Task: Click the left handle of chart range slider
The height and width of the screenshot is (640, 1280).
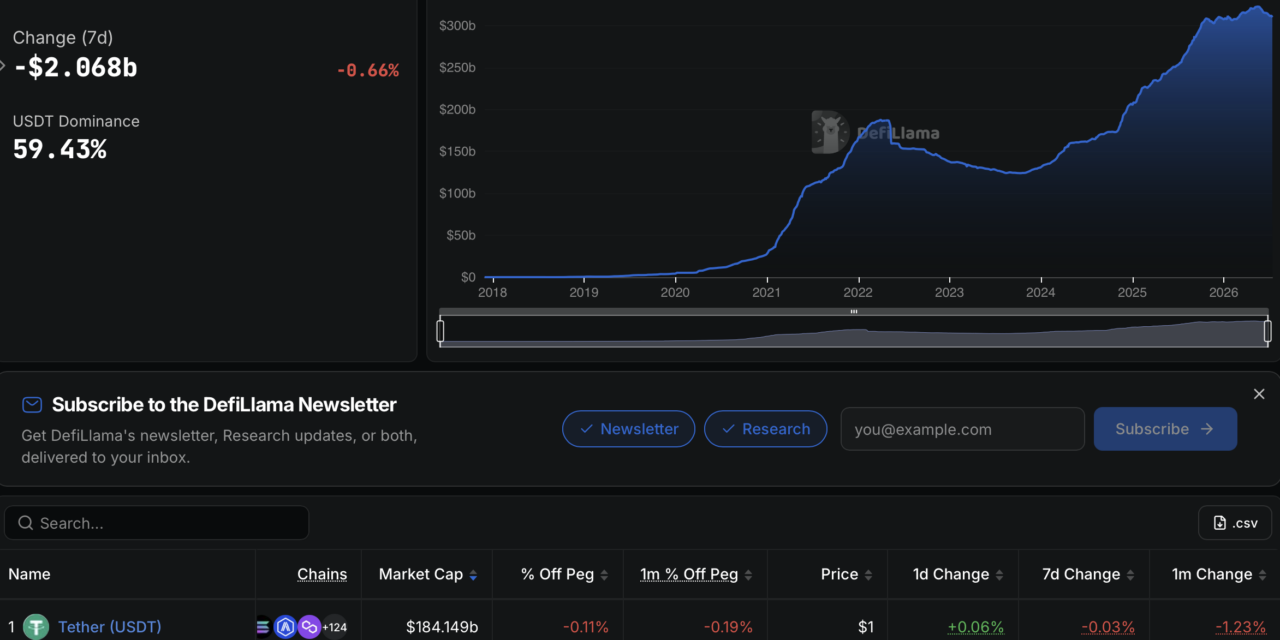Action: click(x=440, y=331)
